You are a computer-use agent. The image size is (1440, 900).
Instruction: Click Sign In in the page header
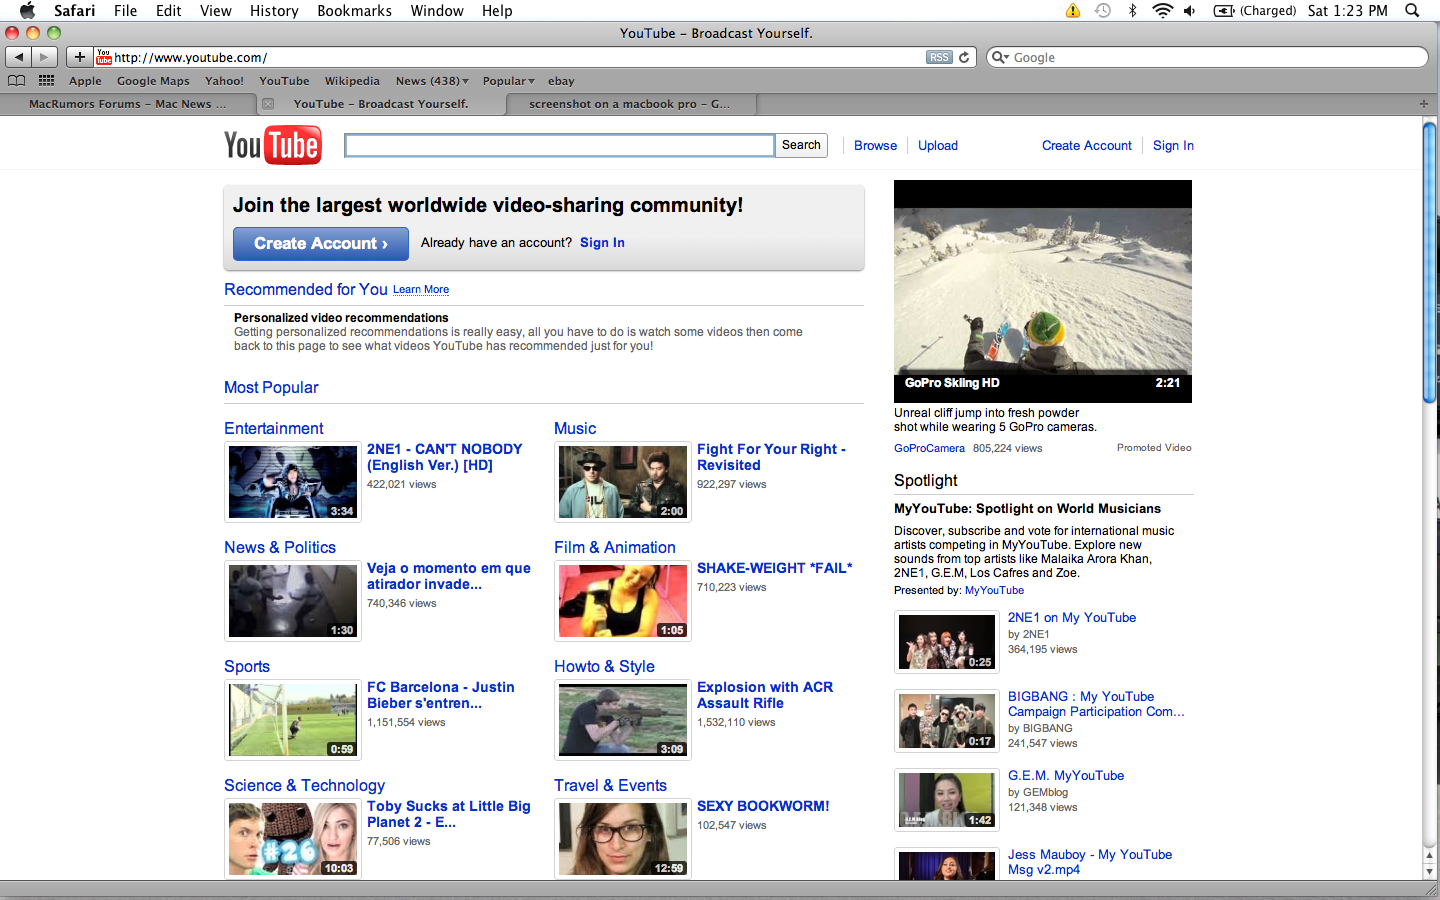1173,145
